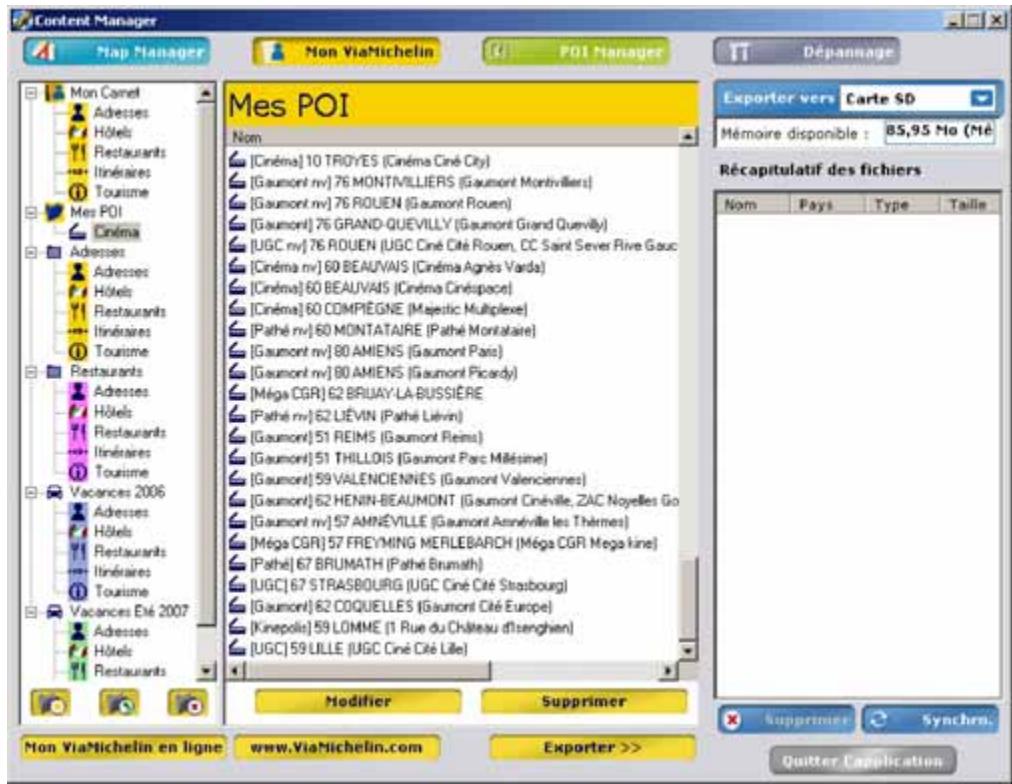Image resolution: width=1012 pixels, height=784 pixels.
Task: Click green Adresses icon under Vacances Eté 2007
Action: [x=78, y=632]
